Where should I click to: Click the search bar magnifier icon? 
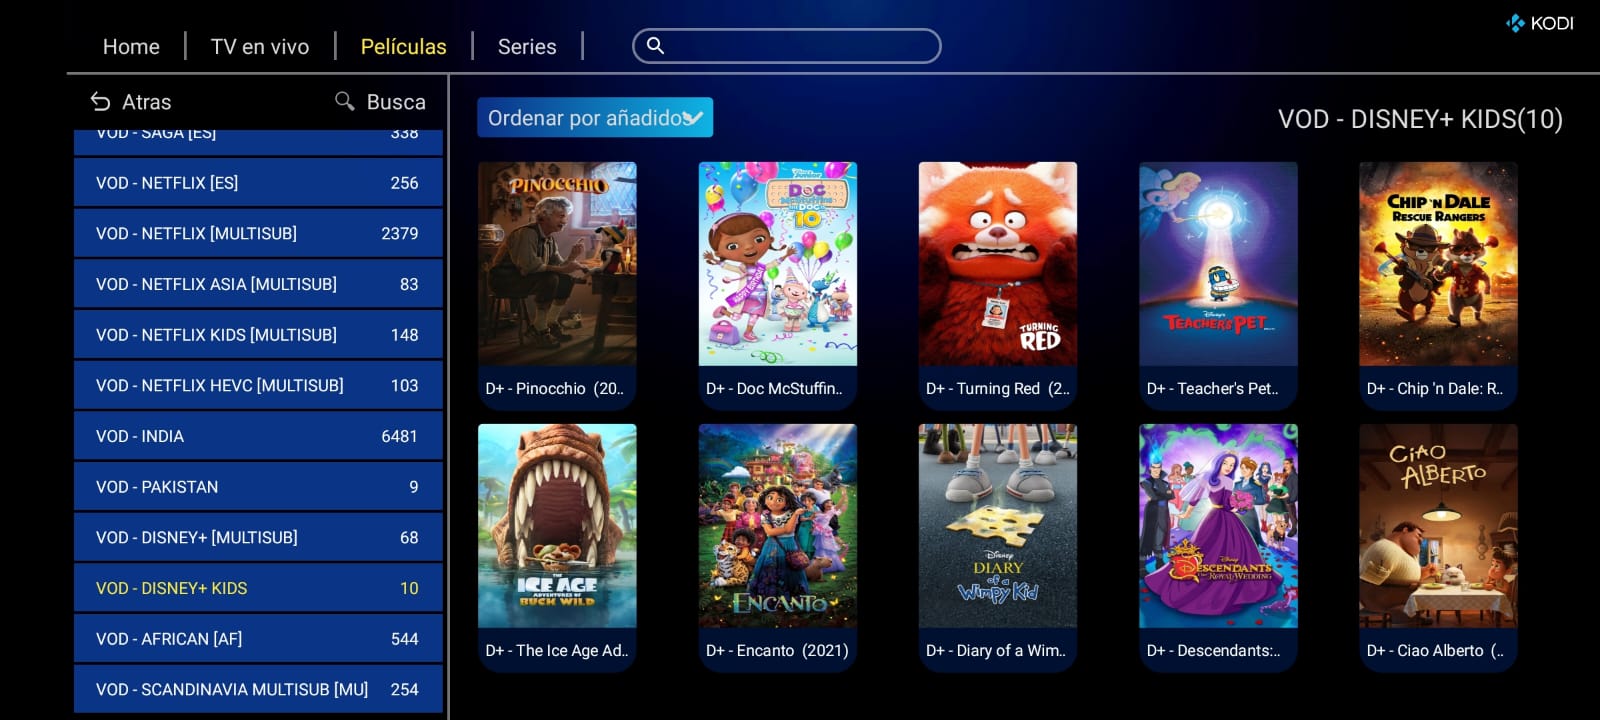tap(656, 46)
